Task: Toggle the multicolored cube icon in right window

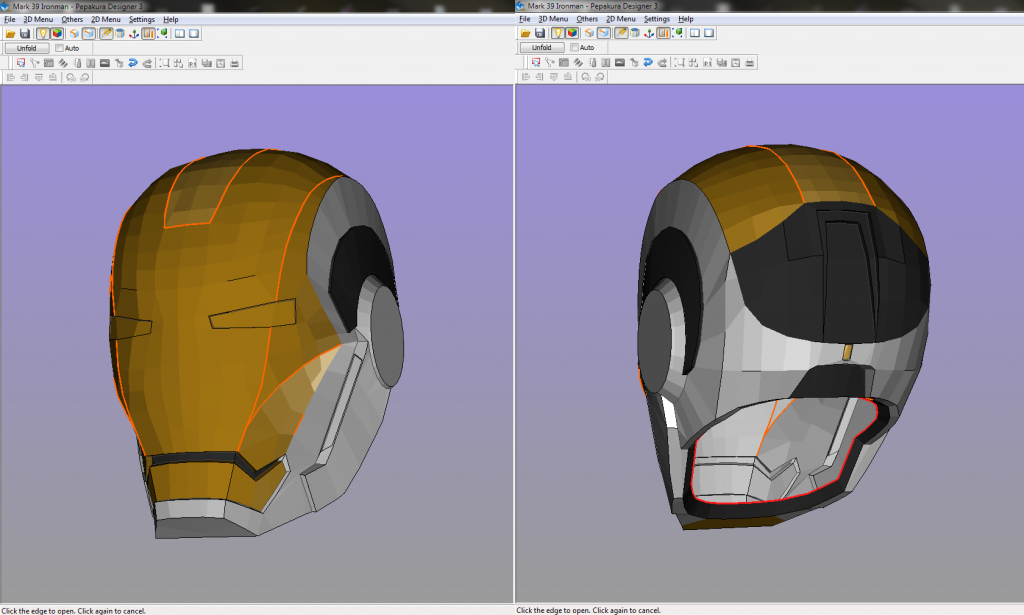Action: pyautogui.click(x=572, y=33)
